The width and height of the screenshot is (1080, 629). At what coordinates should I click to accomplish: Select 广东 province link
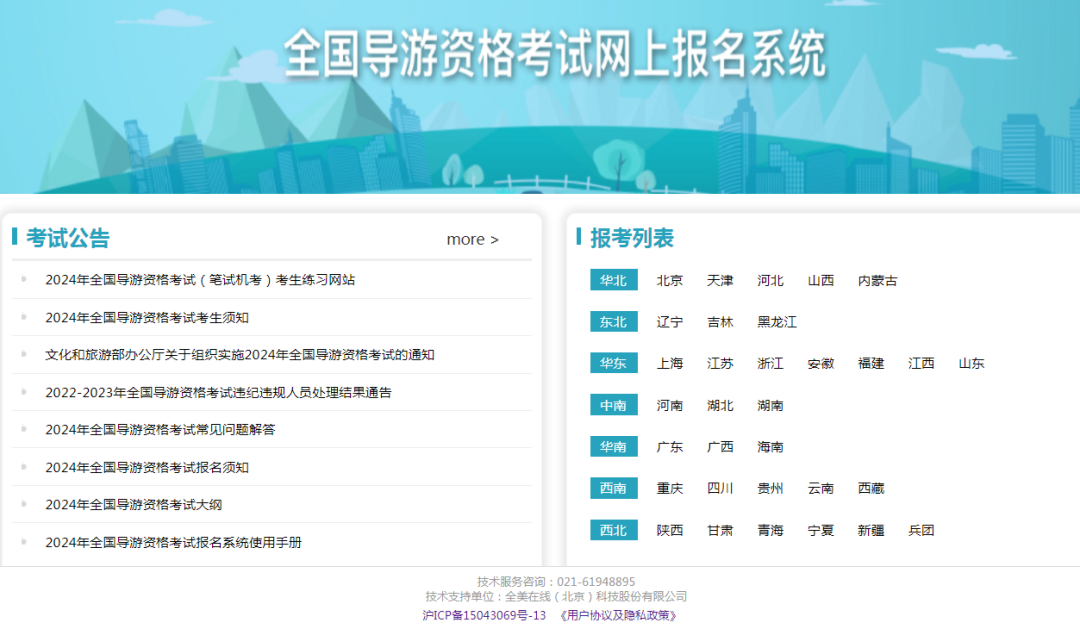pyautogui.click(x=670, y=447)
